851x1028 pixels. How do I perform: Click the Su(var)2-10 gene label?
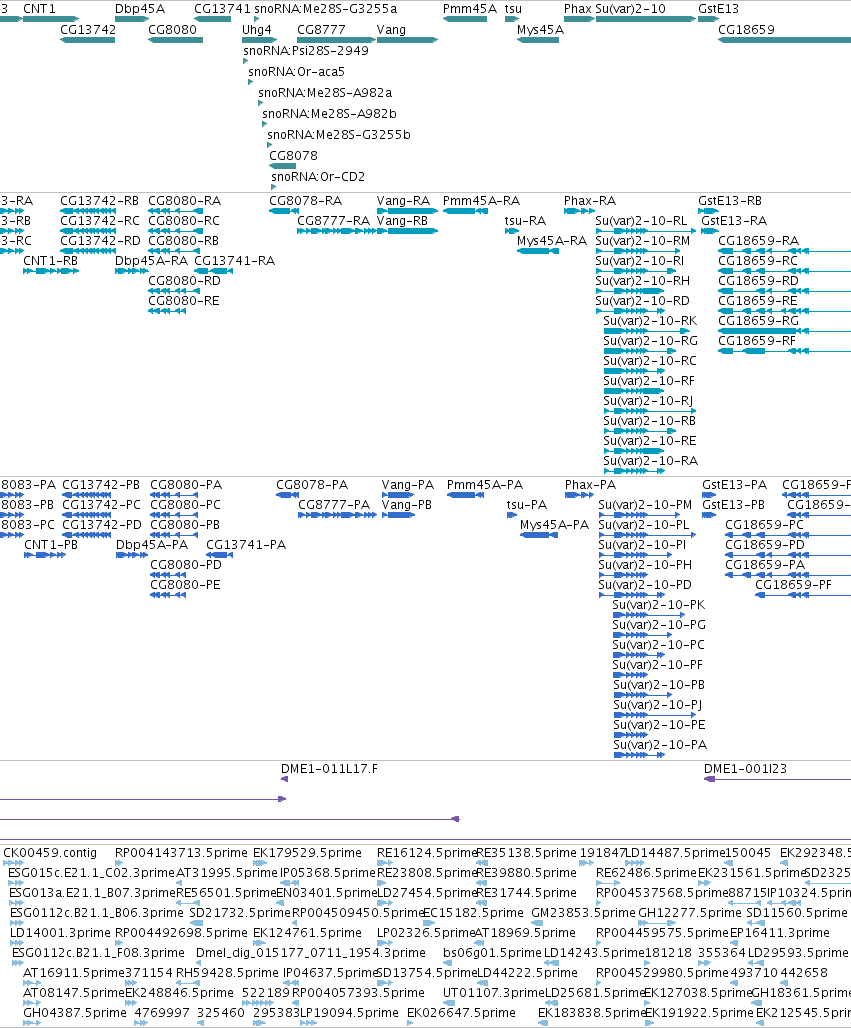pyautogui.click(x=630, y=9)
